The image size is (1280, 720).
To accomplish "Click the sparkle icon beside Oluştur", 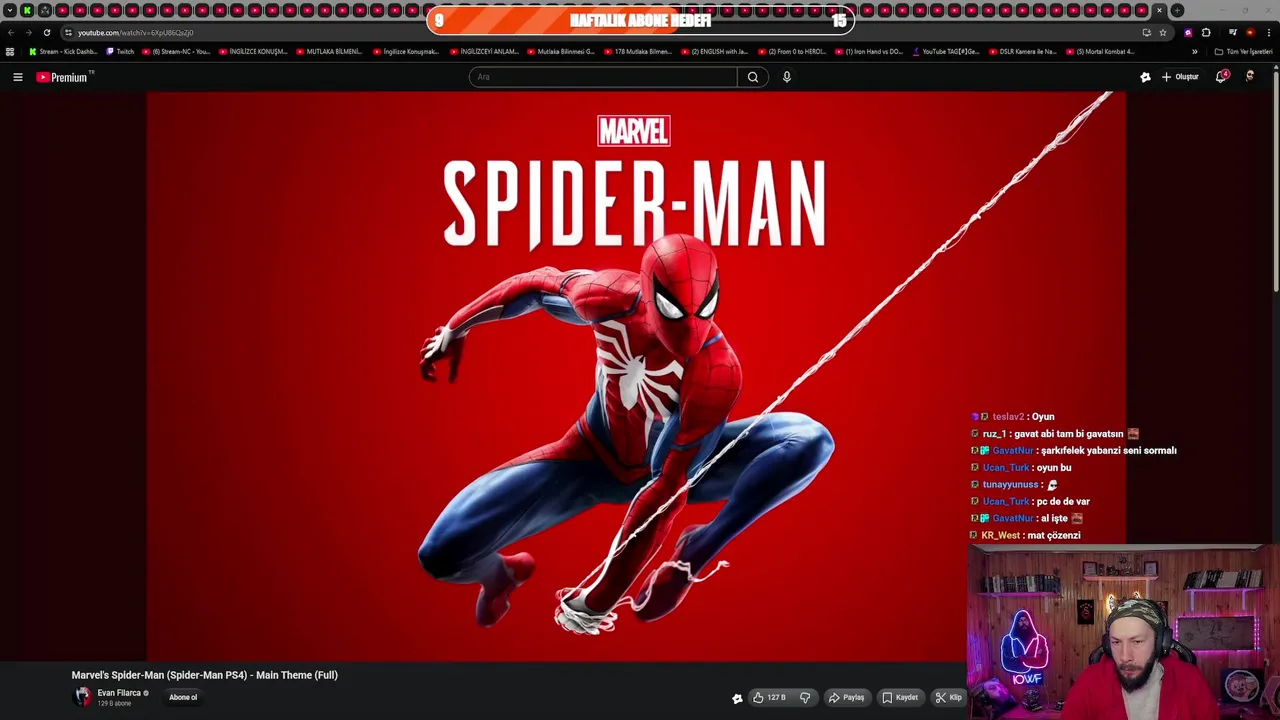I will 1146,77.
